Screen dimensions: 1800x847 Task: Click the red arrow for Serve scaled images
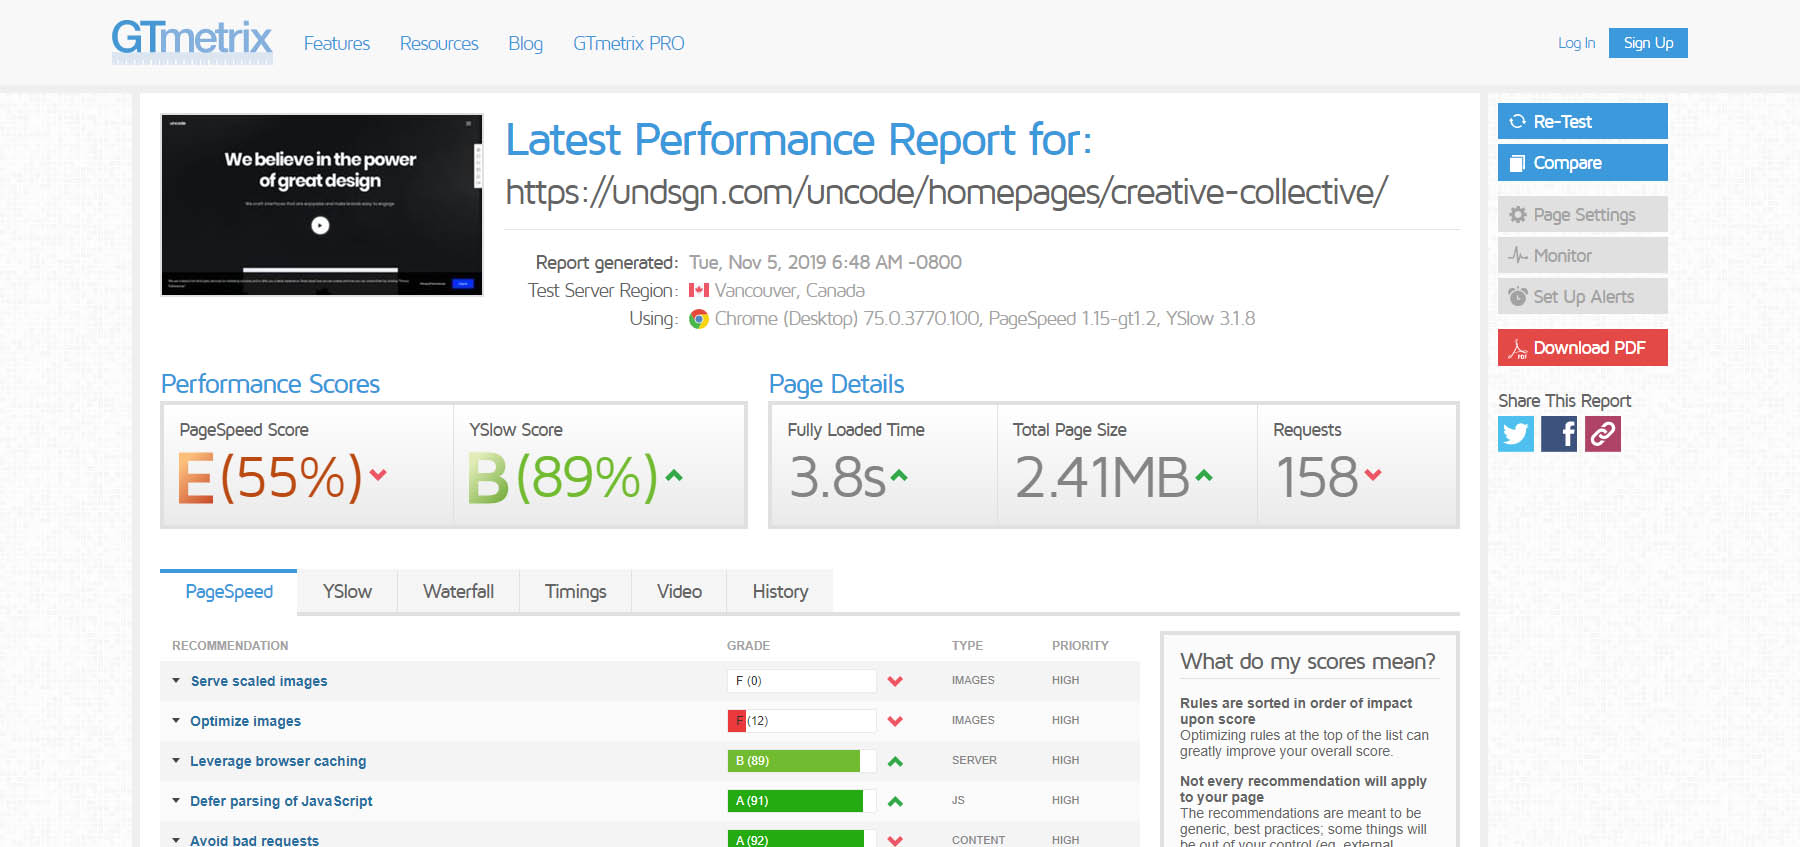point(895,681)
